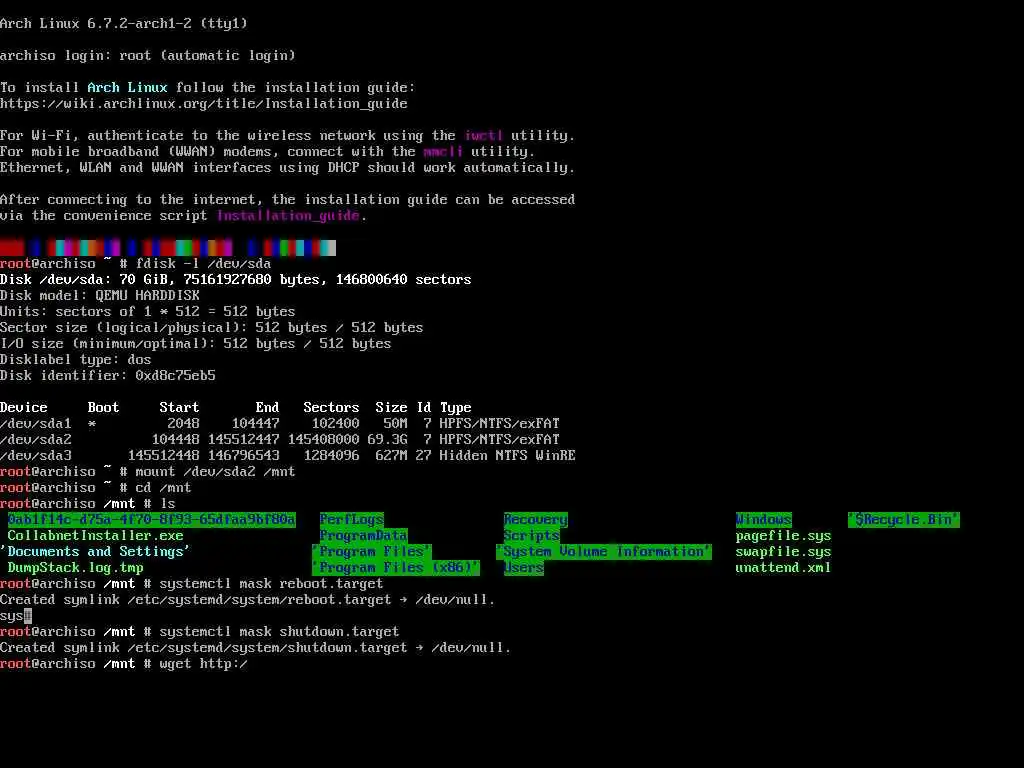Screen dimensions: 1024x768
Task: Click 'Created symlink' shutdown.target output line
Action: point(255,647)
